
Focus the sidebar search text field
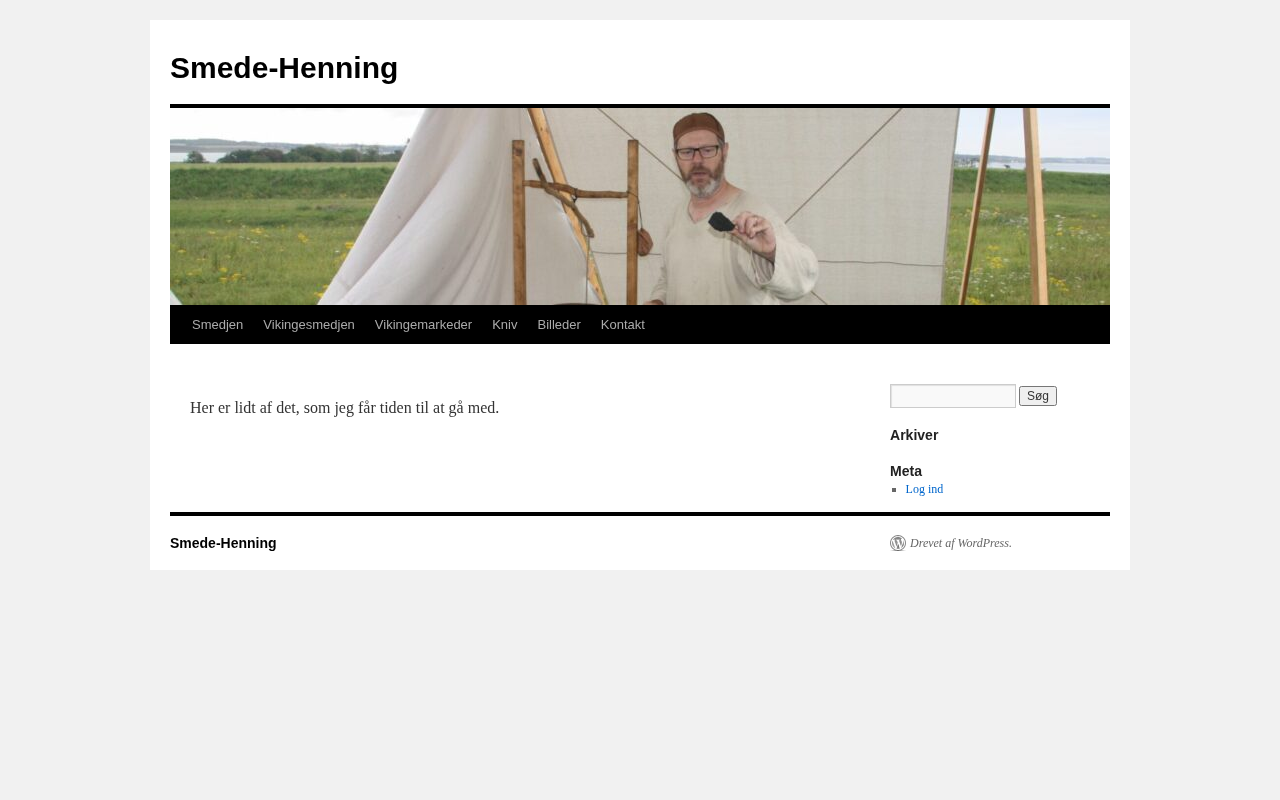[x=953, y=396]
